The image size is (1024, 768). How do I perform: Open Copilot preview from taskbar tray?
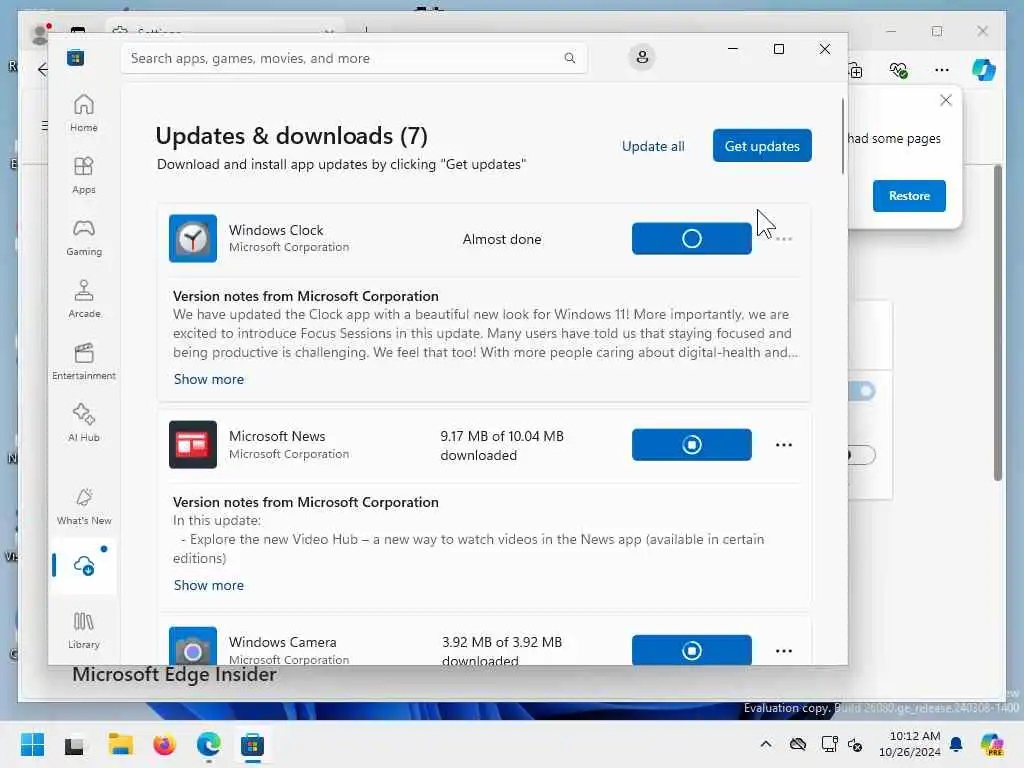(992, 744)
